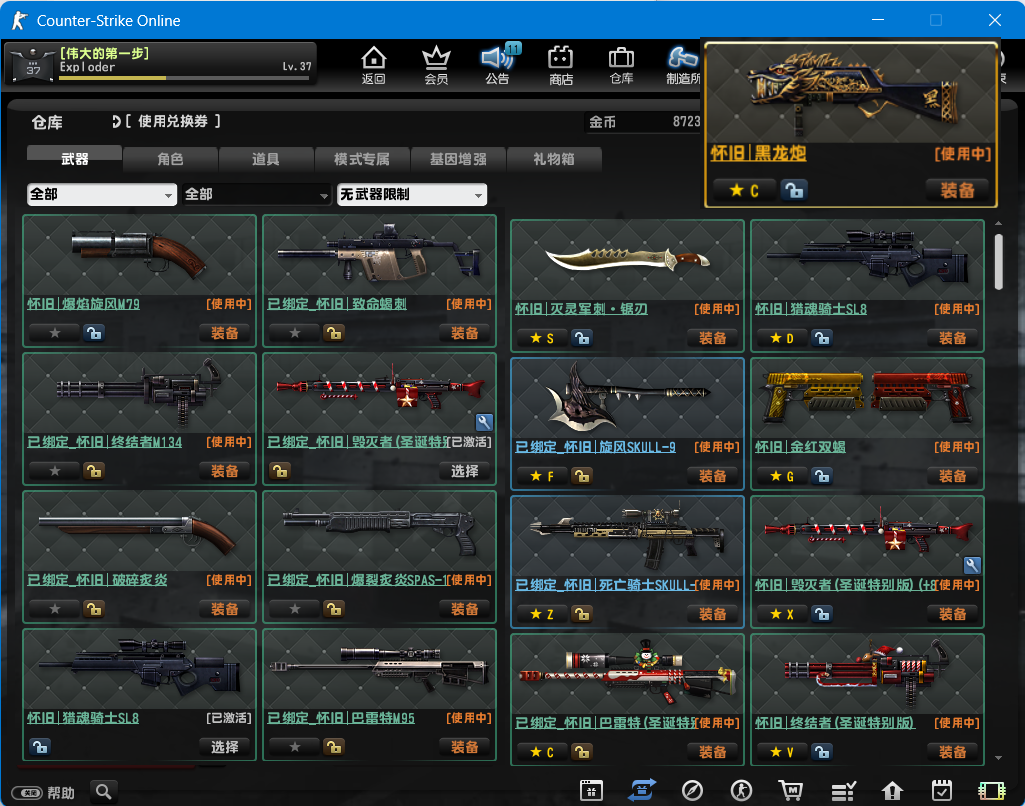Open the shopping cart icon
Screen dimensions: 1025x806
point(791,790)
